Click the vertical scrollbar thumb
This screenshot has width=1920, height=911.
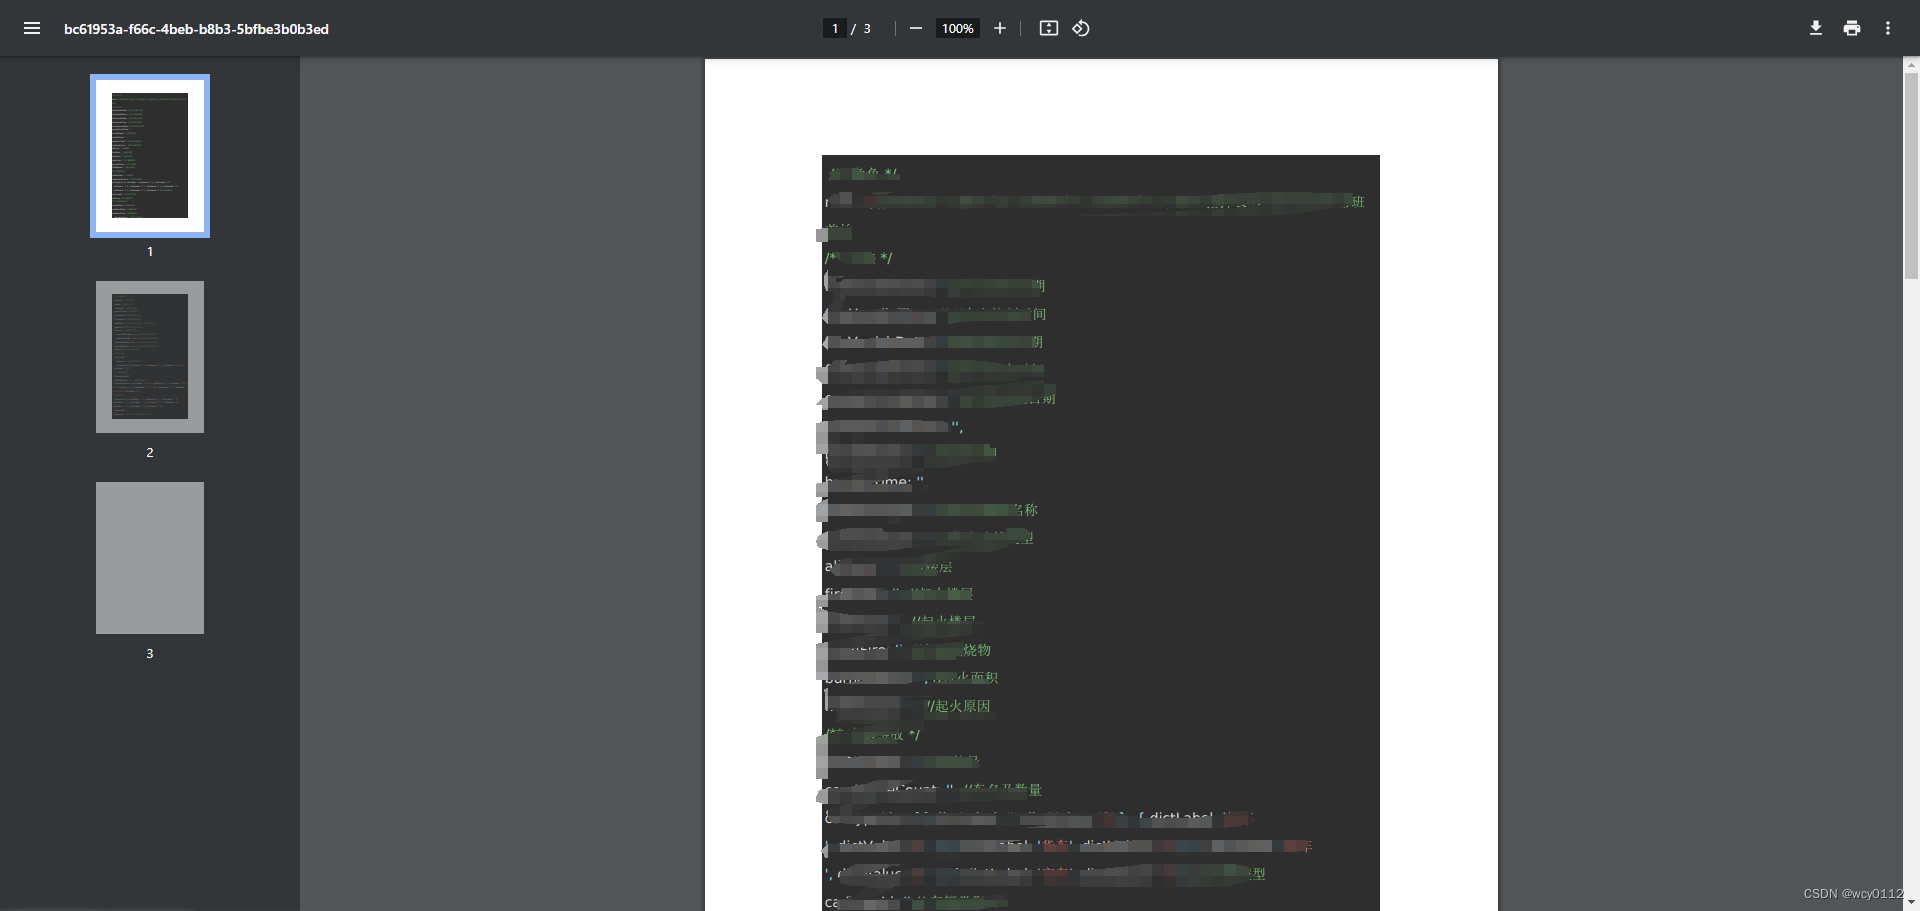pos(1911,175)
